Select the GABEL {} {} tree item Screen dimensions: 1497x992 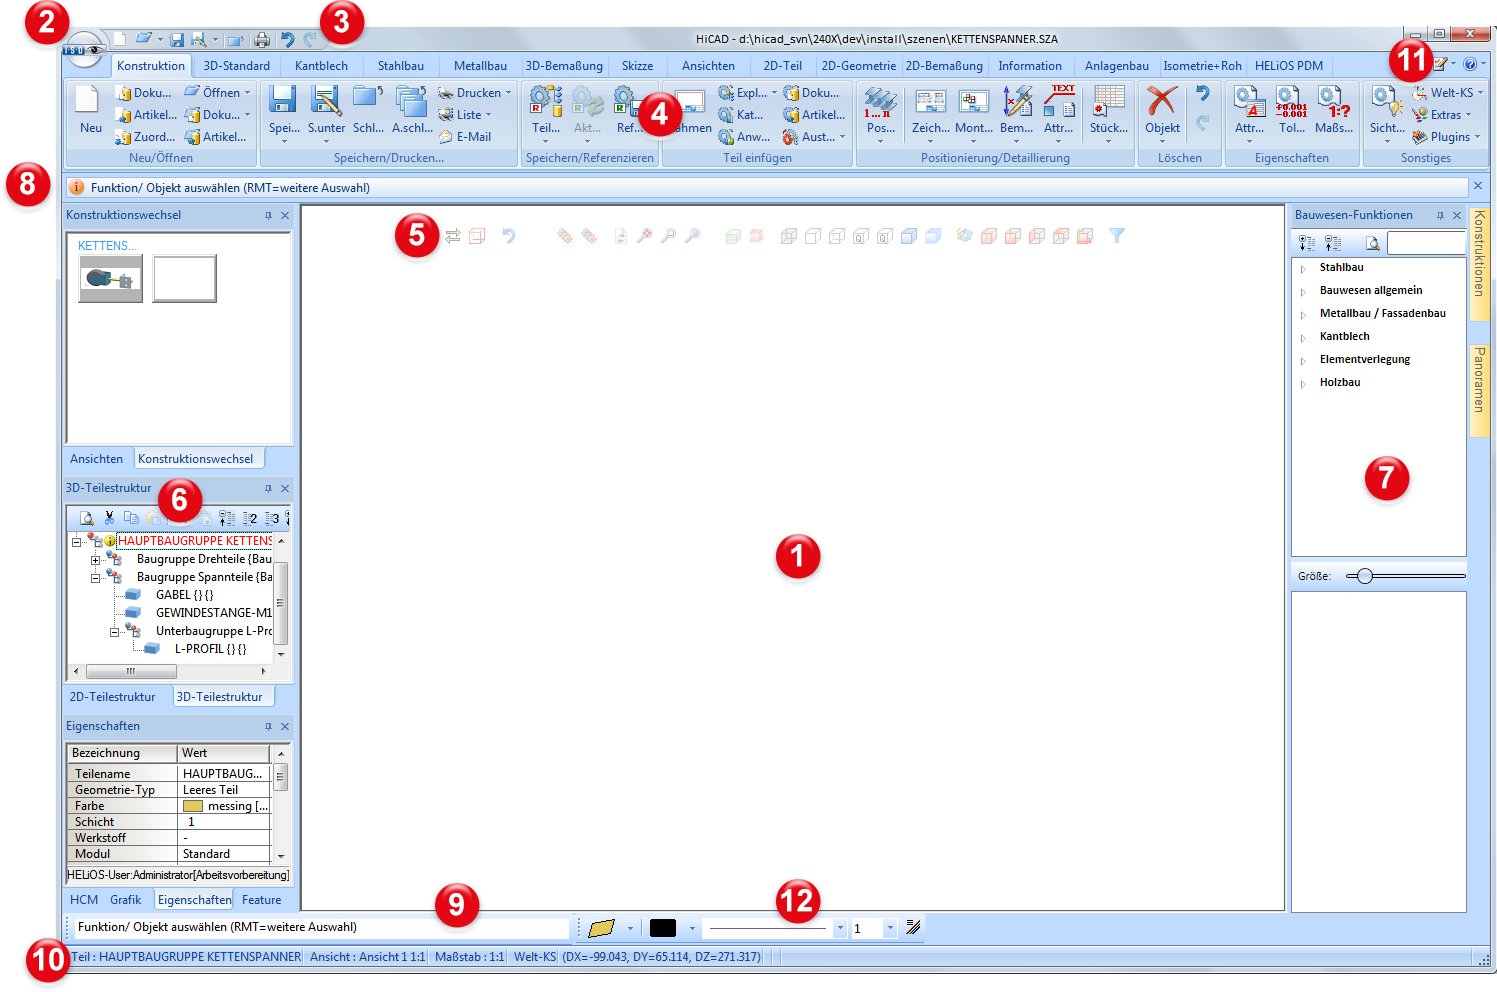tap(184, 595)
